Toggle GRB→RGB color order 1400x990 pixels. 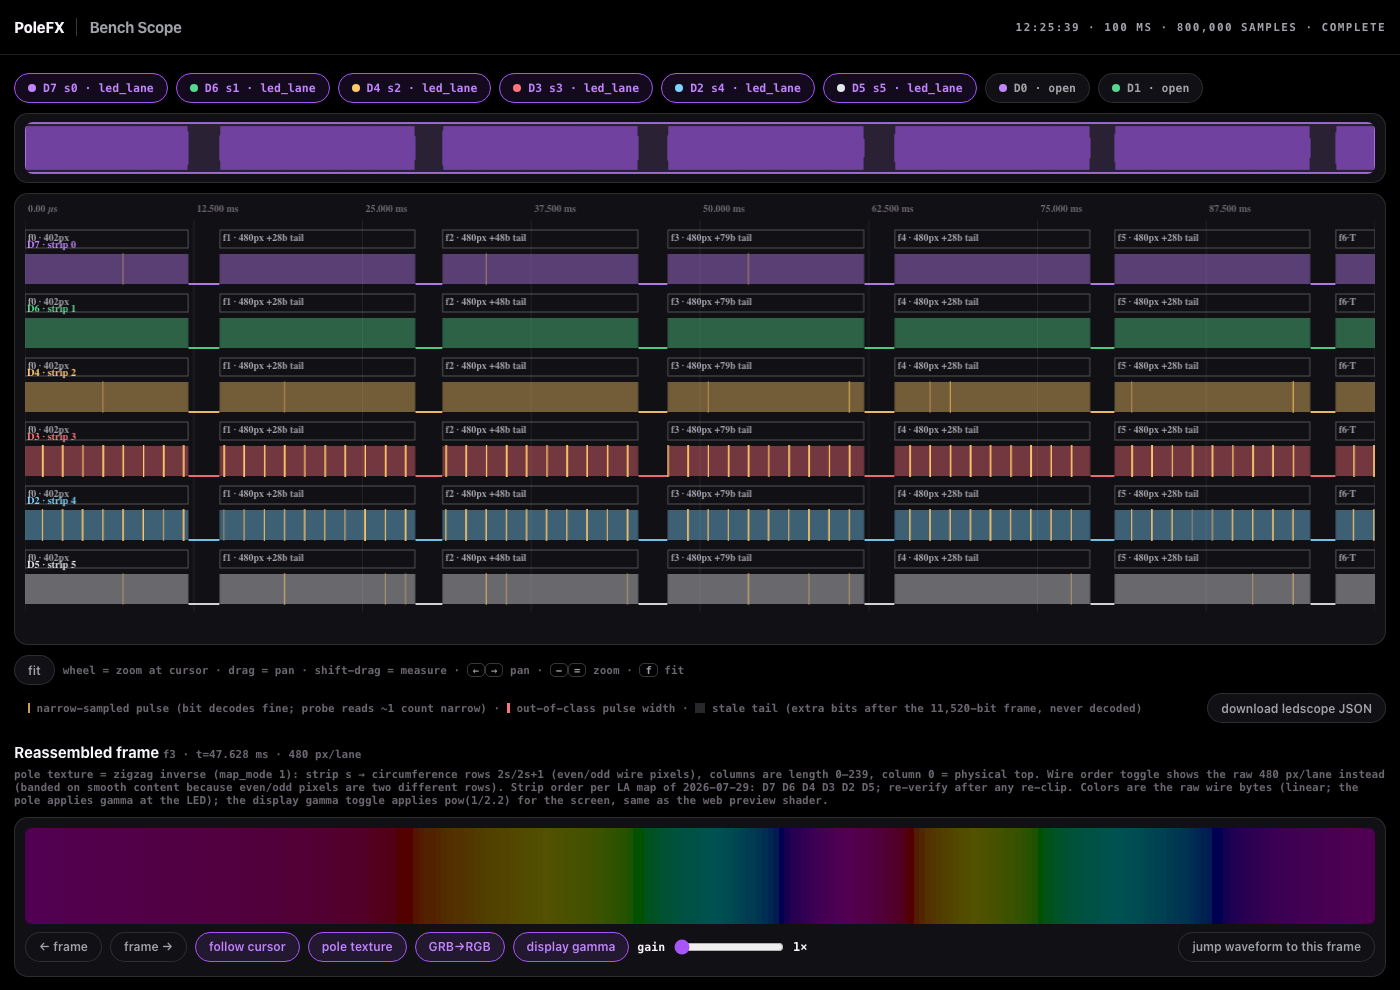460,946
